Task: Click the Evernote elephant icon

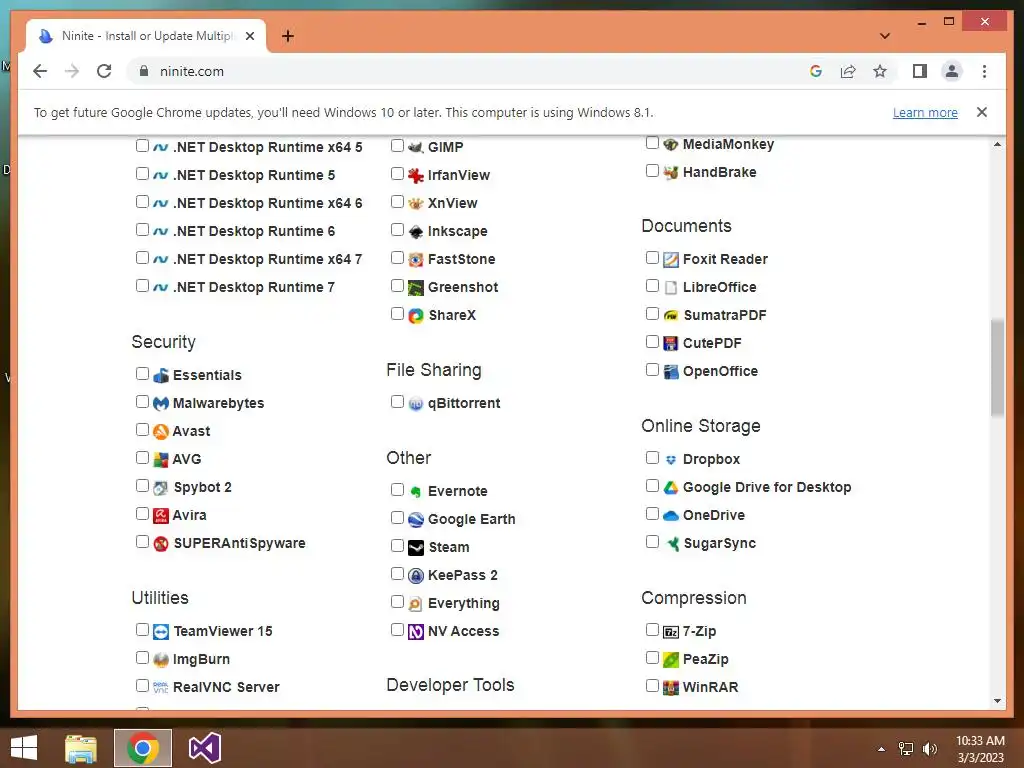Action: click(x=415, y=491)
